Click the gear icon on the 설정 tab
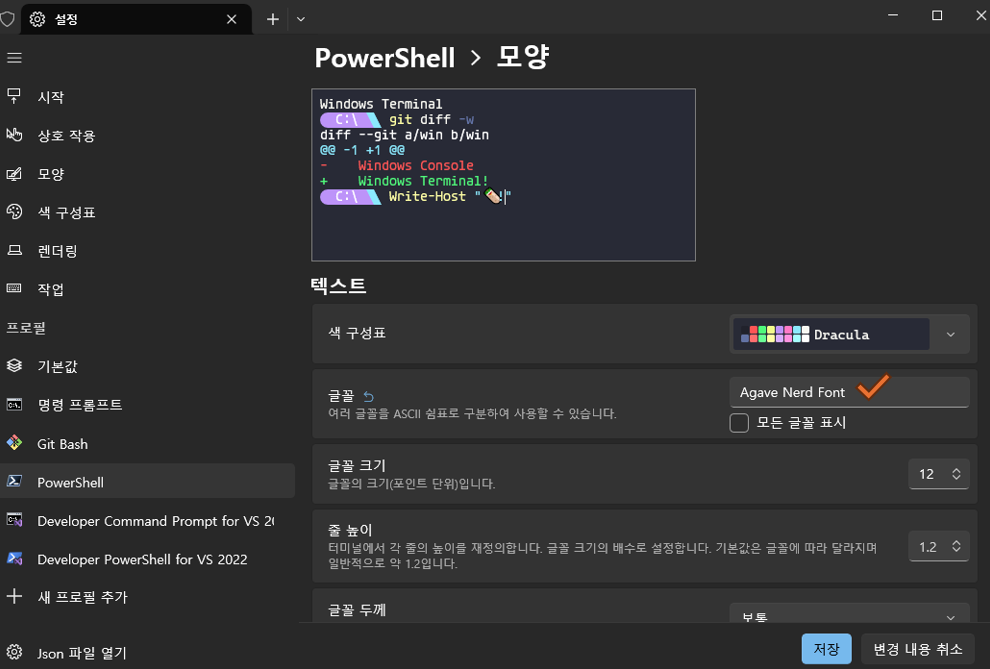The height and width of the screenshot is (669, 990). 37,20
